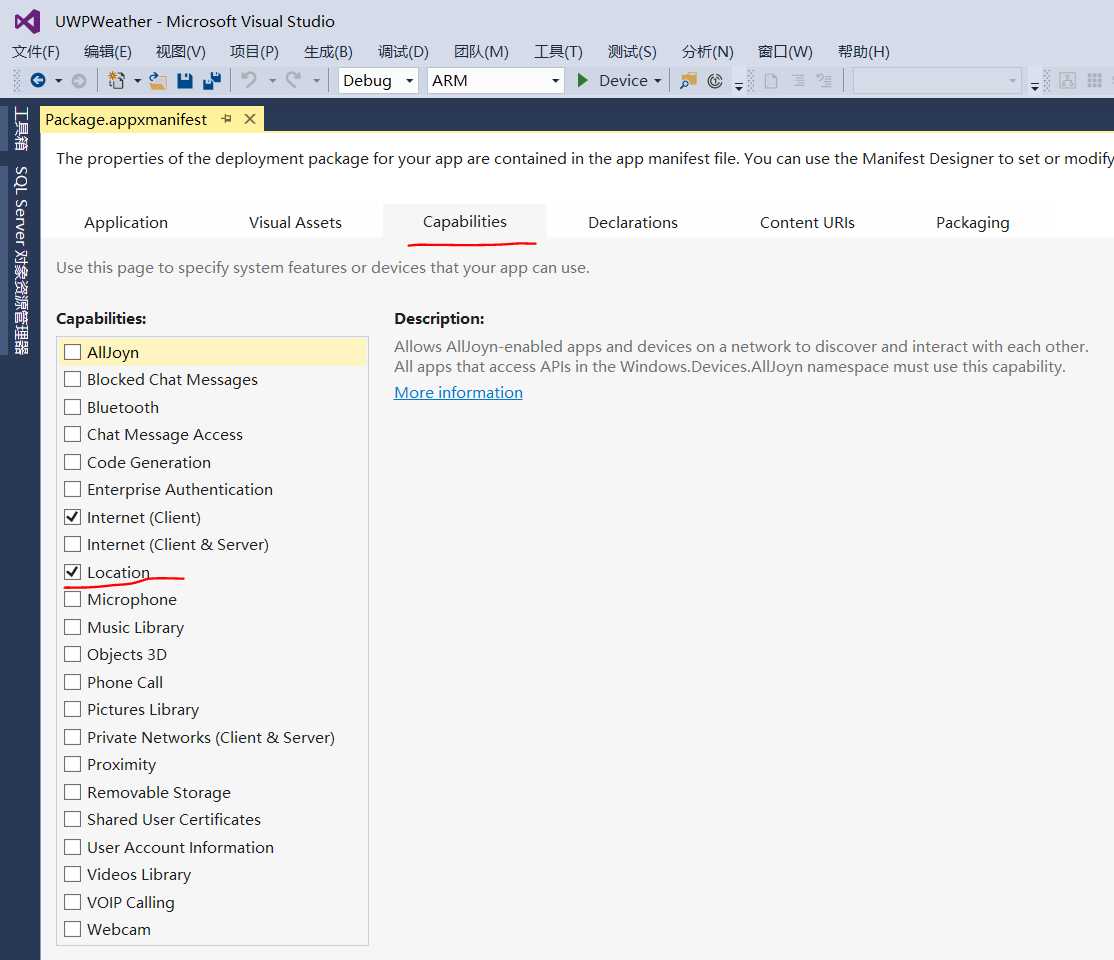
Task: Open the 工具(T) tools menu
Action: pyautogui.click(x=558, y=52)
